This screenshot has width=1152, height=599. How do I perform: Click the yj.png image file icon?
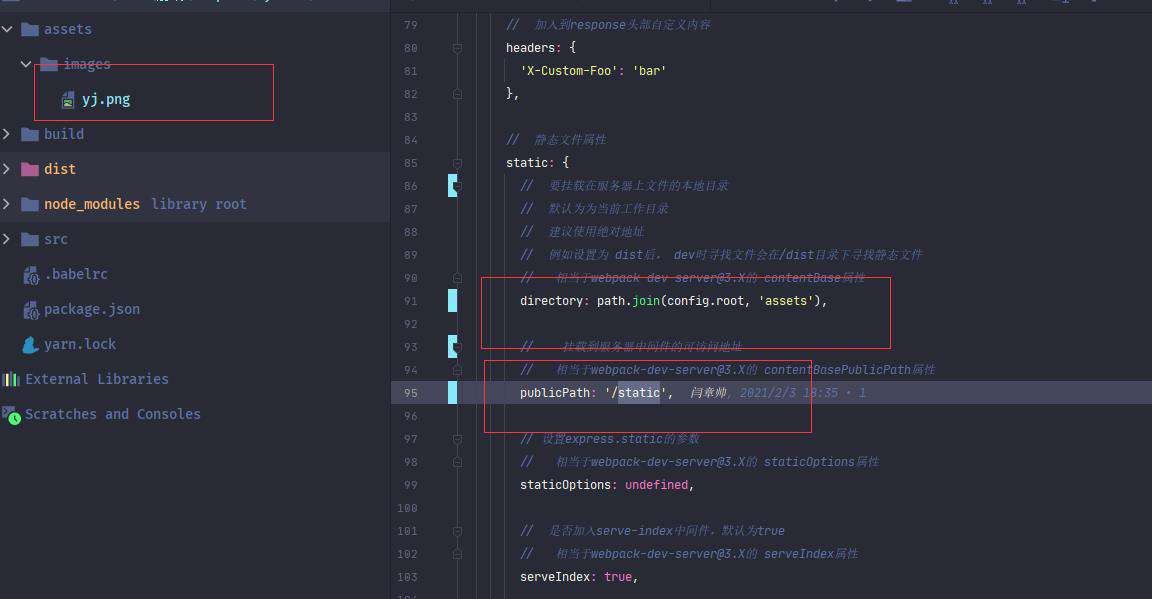(68, 100)
